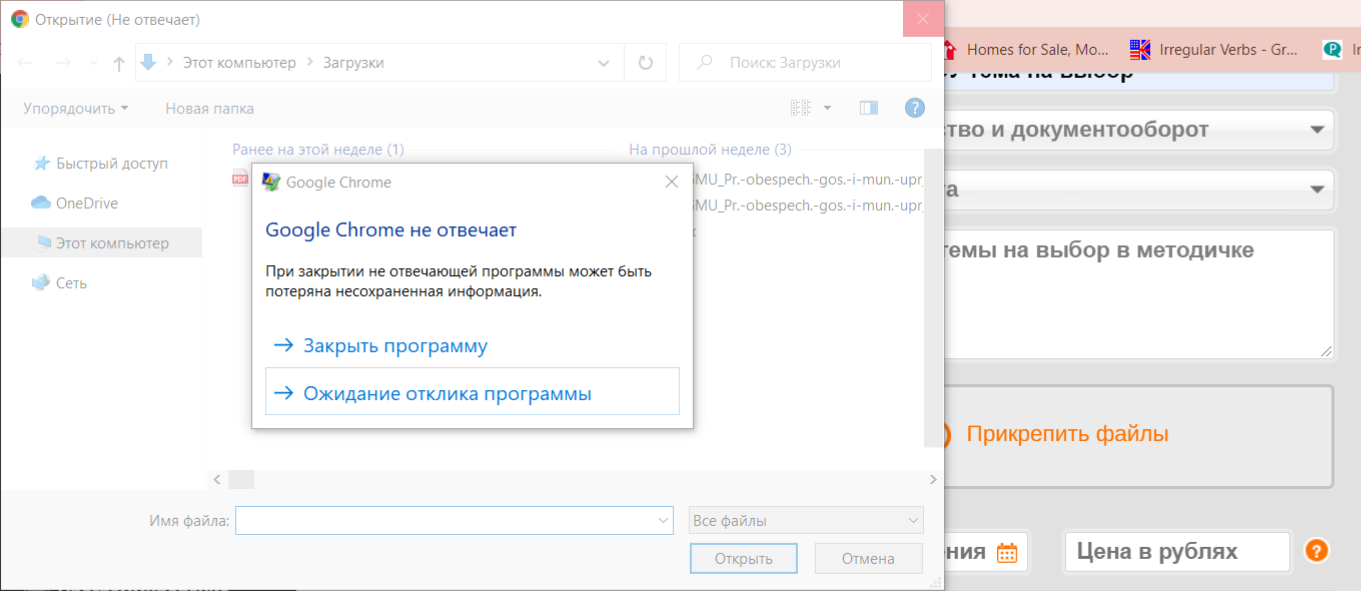This screenshot has height=591, width=1361.
Task: Expand the address bar history dropdown
Action: [604, 63]
